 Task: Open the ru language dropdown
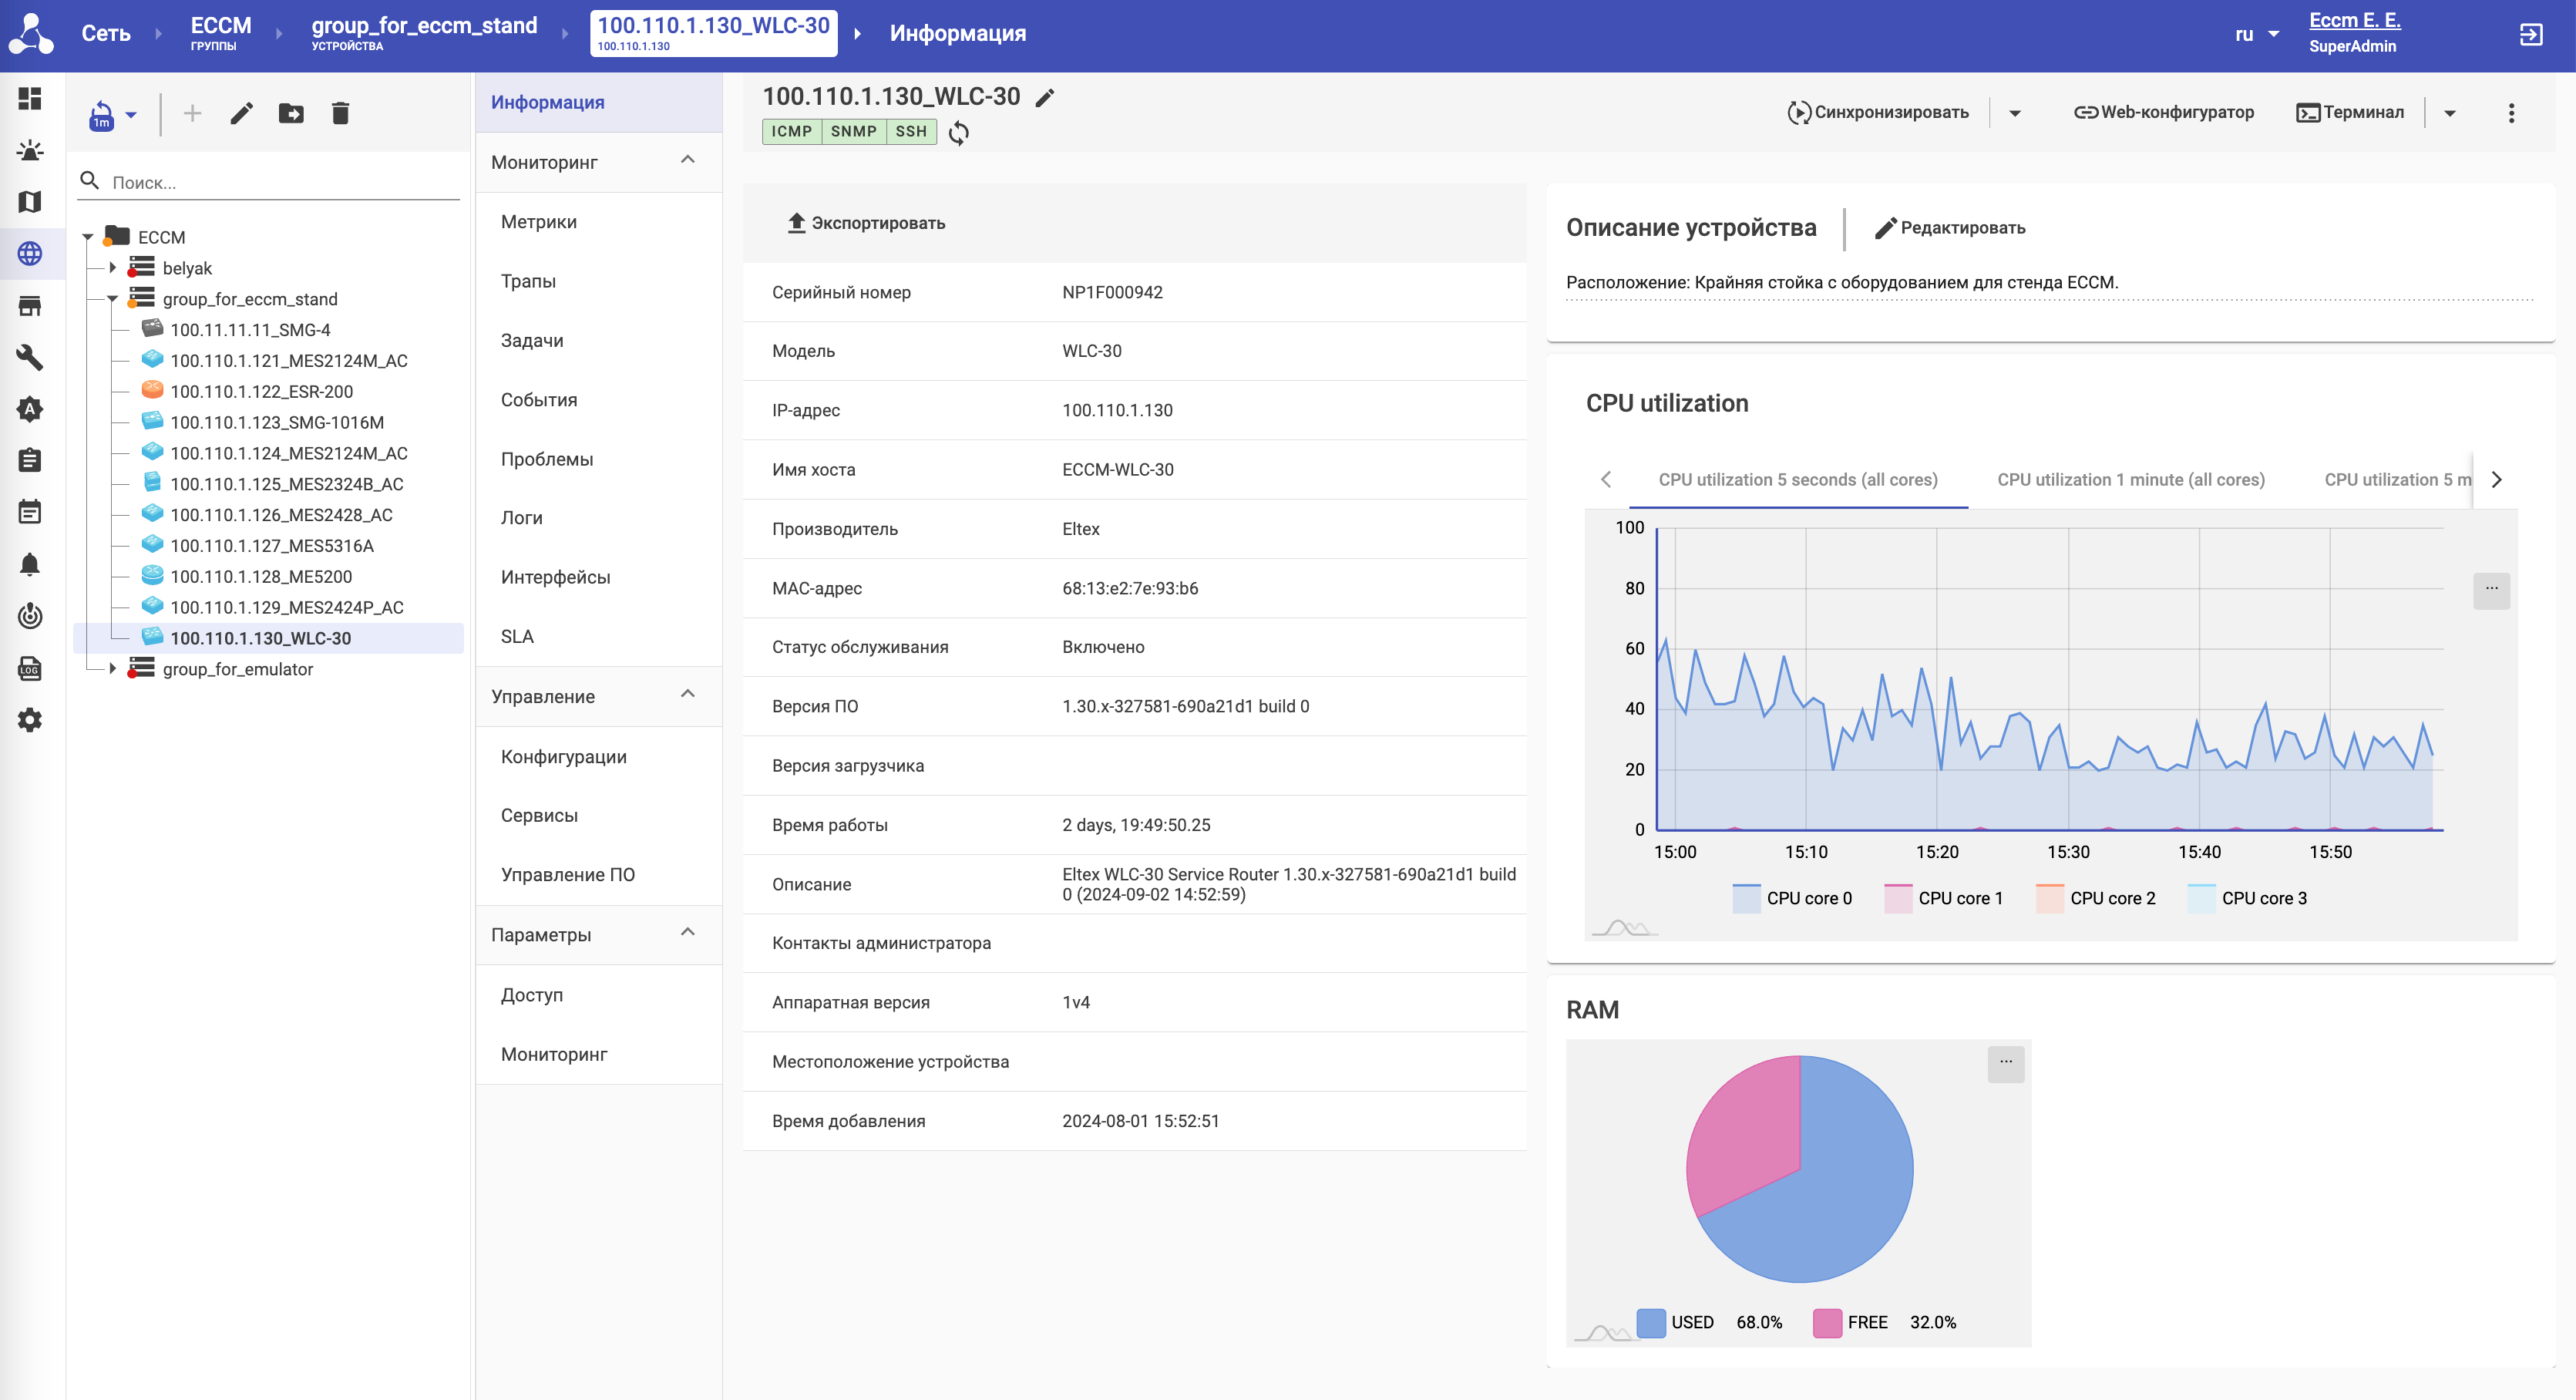click(2256, 34)
